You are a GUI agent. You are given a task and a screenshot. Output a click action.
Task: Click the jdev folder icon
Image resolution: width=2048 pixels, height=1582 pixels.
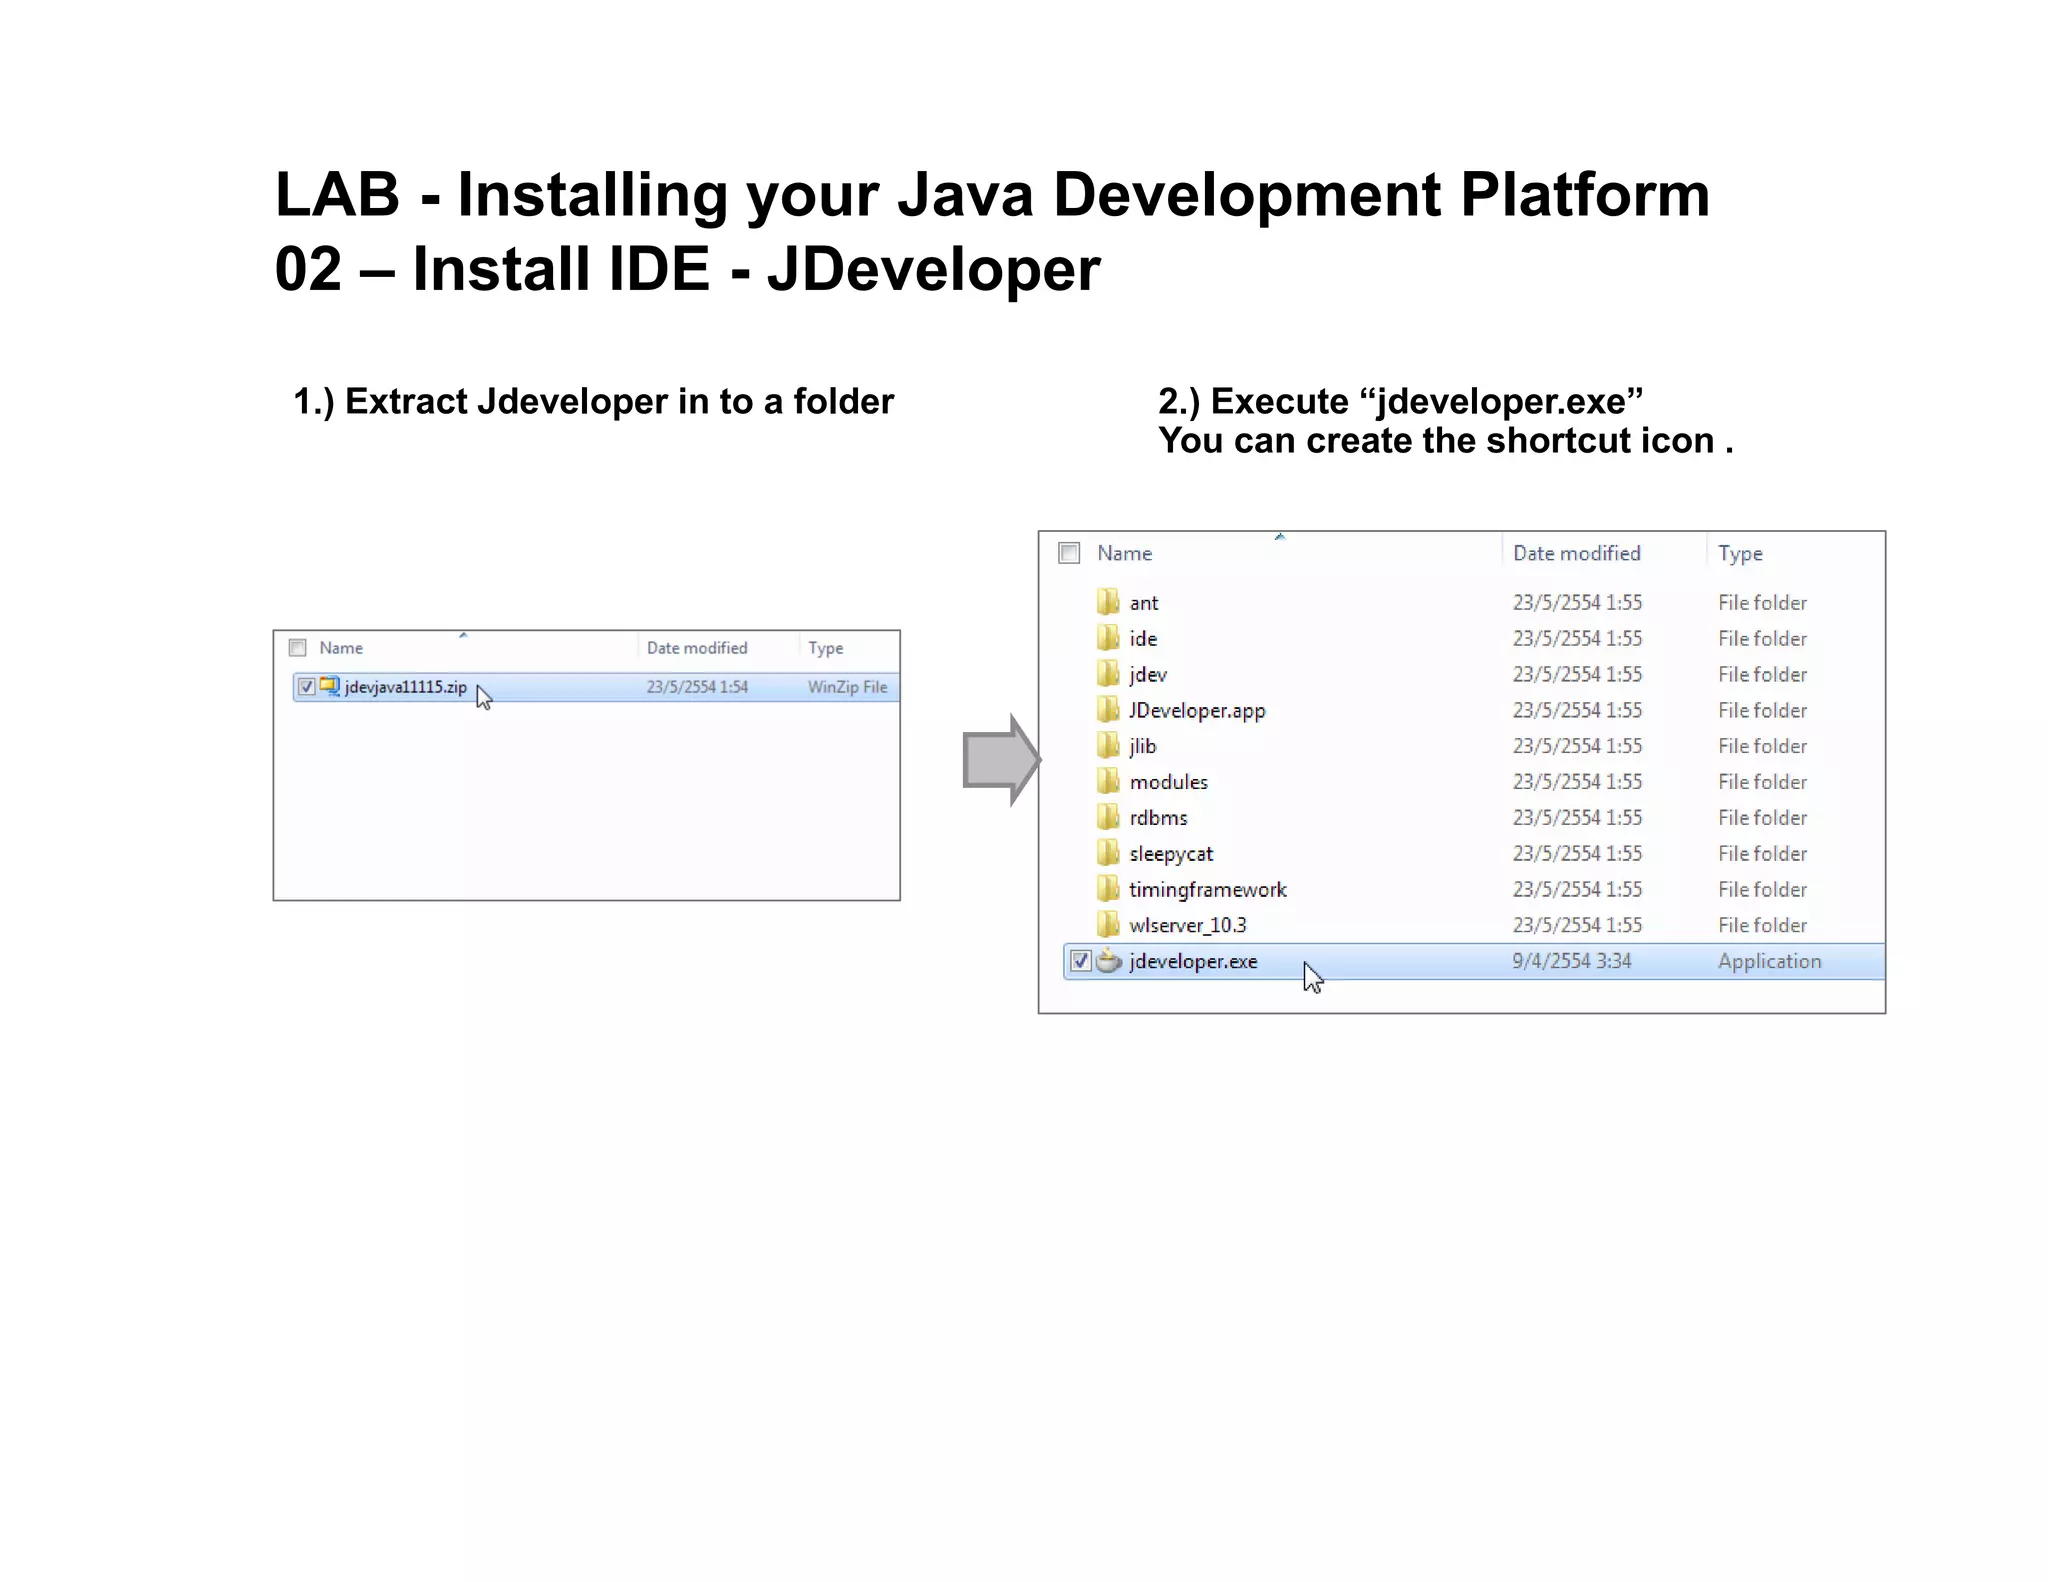(1108, 674)
